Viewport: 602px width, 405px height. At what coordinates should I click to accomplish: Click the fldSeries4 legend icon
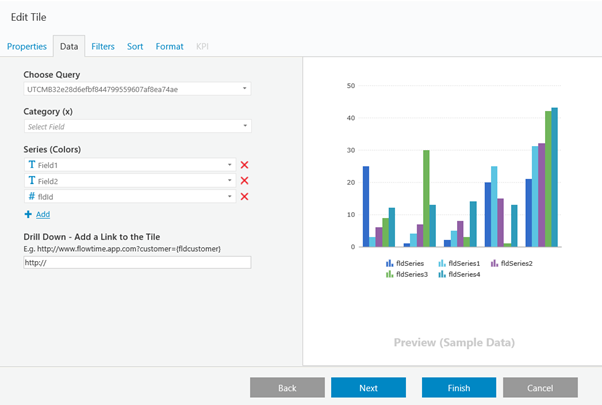pyautogui.click(x=442, y=274)
